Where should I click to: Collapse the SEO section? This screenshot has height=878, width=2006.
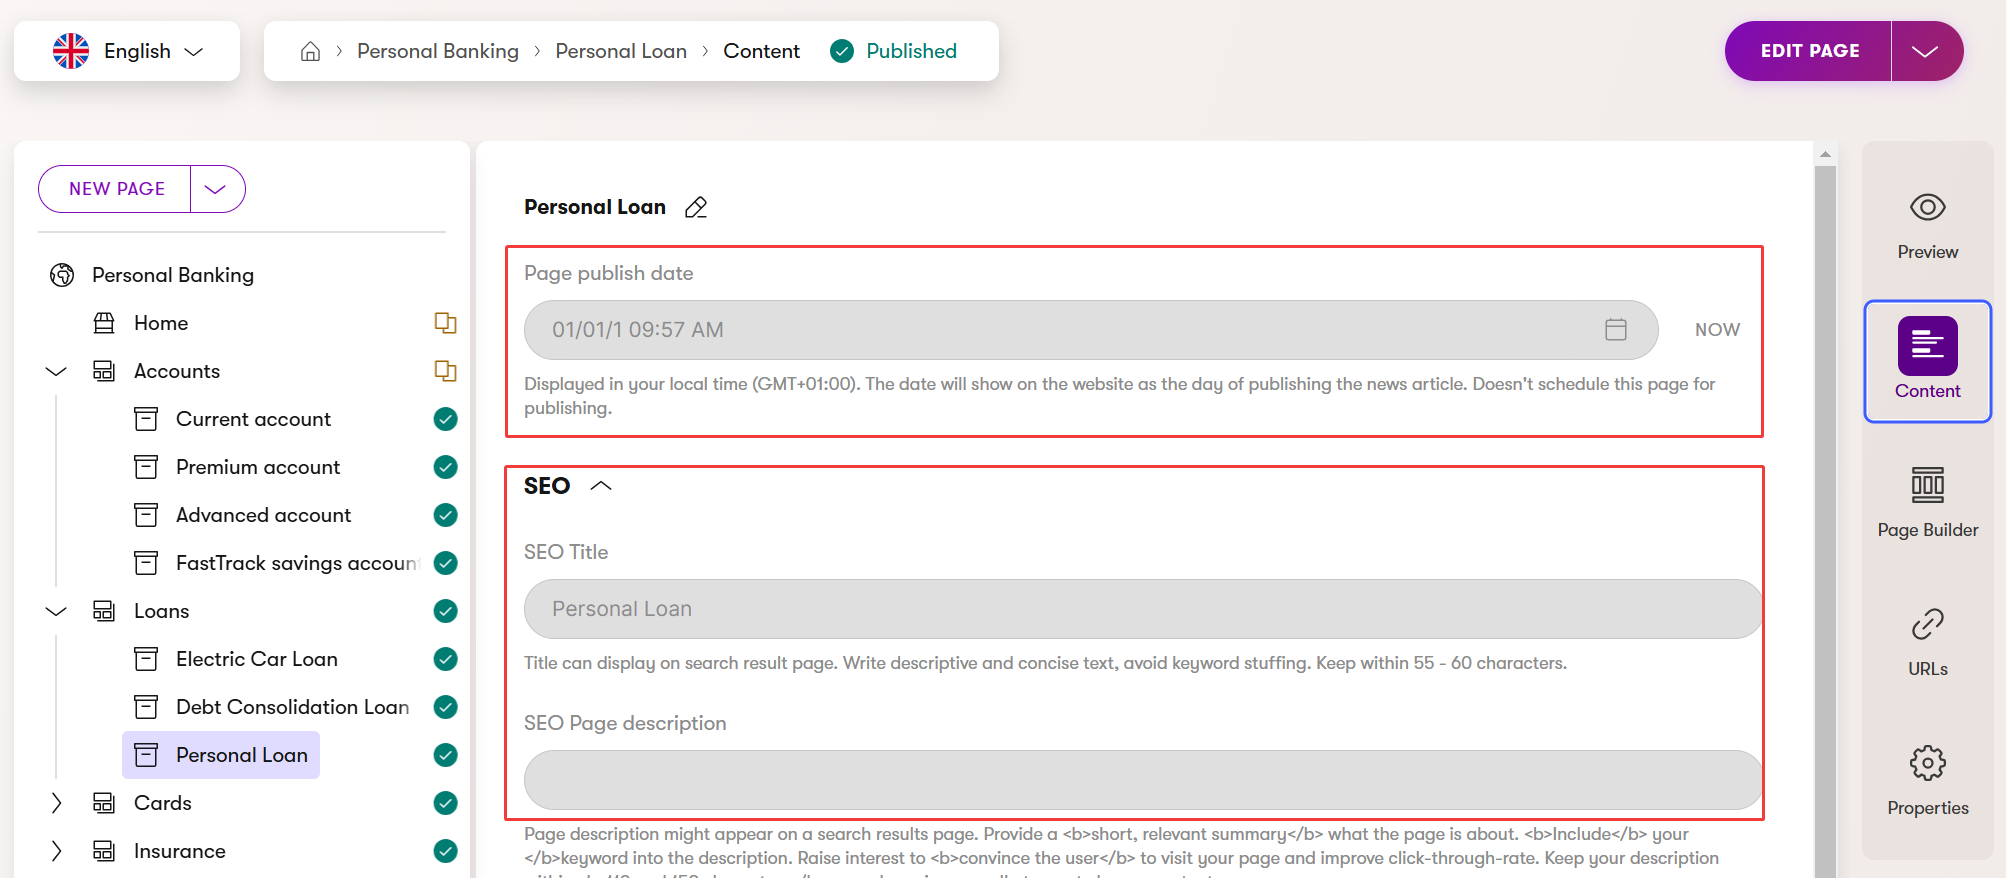[x=601, y=486]
